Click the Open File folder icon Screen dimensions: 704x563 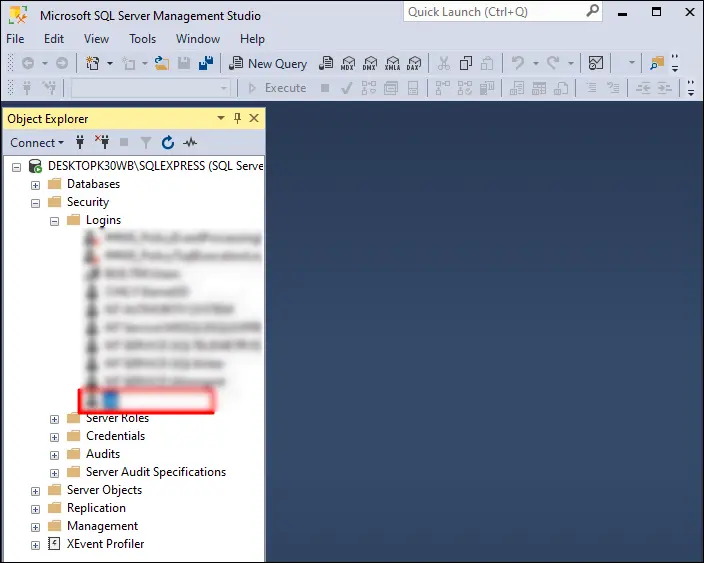coord(162,63)
